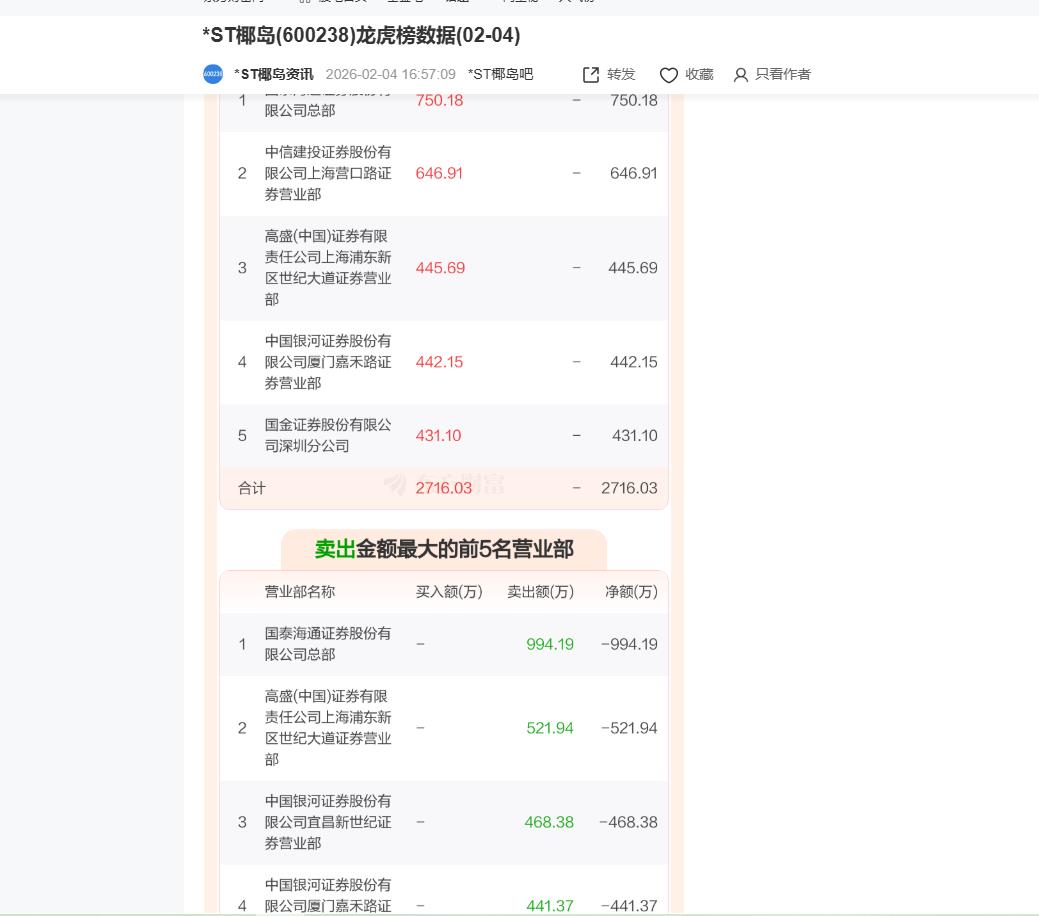Click the green sell amount 441.37

pos(550,905)
